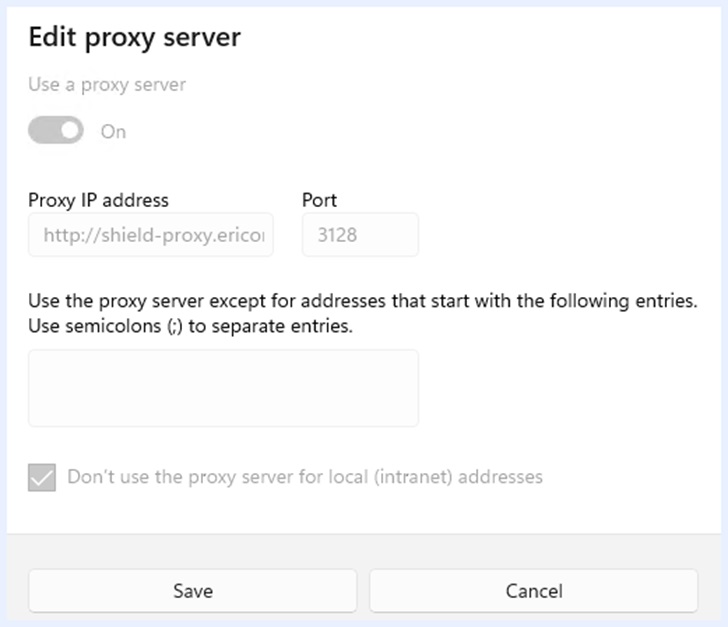This screenshot has height=627, width=728.
Task: Click the exceptions instruction text starting "Use the proxy server except"
Action: pyautogui.click(x=362, y=301)
